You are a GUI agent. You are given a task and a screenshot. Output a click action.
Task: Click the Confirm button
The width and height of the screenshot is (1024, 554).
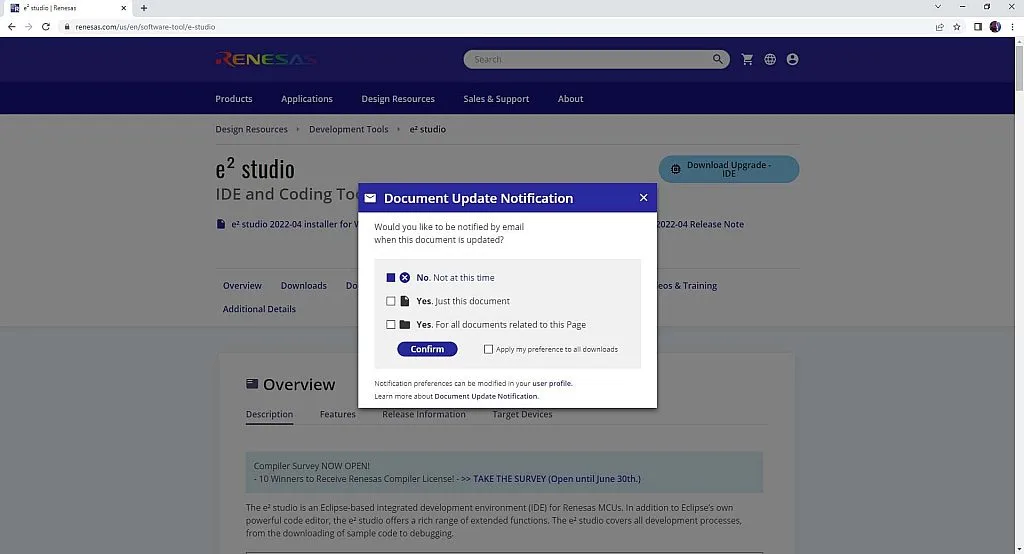coord(427,349)
